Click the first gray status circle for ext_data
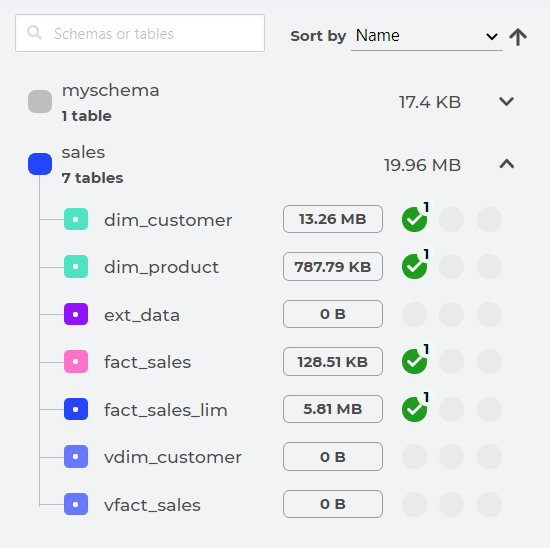Screen dimensions: 550x548 [414, 314]
